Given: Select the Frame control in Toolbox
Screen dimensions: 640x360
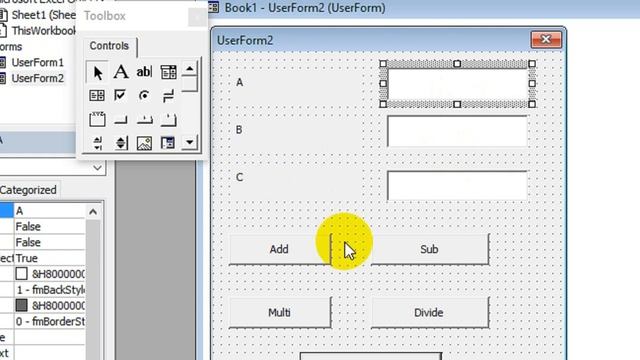Looking at the screenshot, I should point(97,120).
